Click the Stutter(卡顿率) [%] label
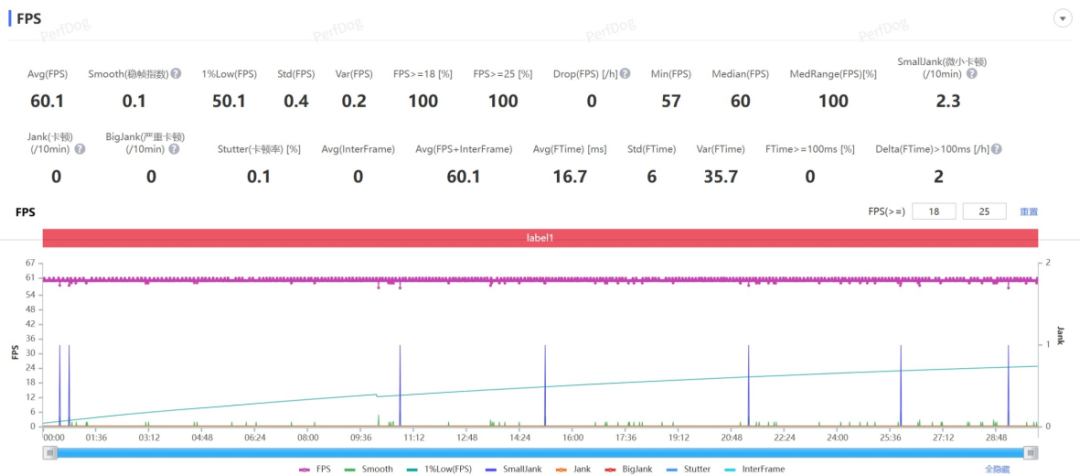The height and width of the screenshot is (476, 1080). (x=259, y=149)
